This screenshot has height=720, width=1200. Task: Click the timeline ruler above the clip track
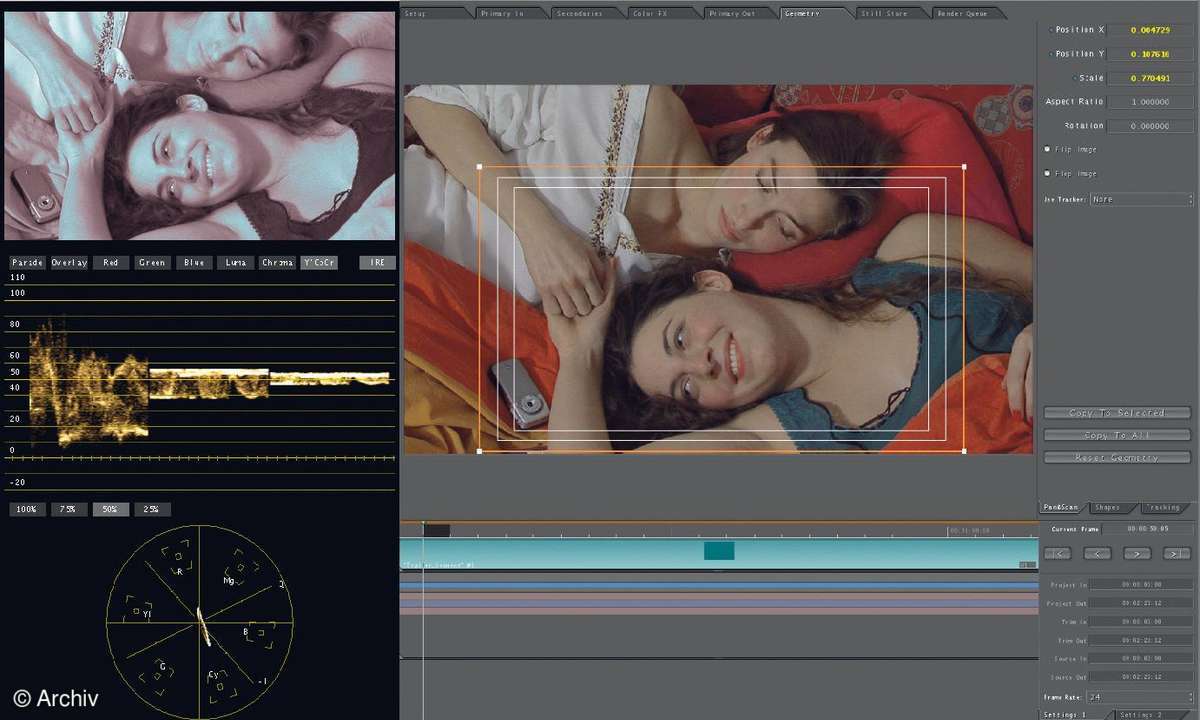pos(718,530)
